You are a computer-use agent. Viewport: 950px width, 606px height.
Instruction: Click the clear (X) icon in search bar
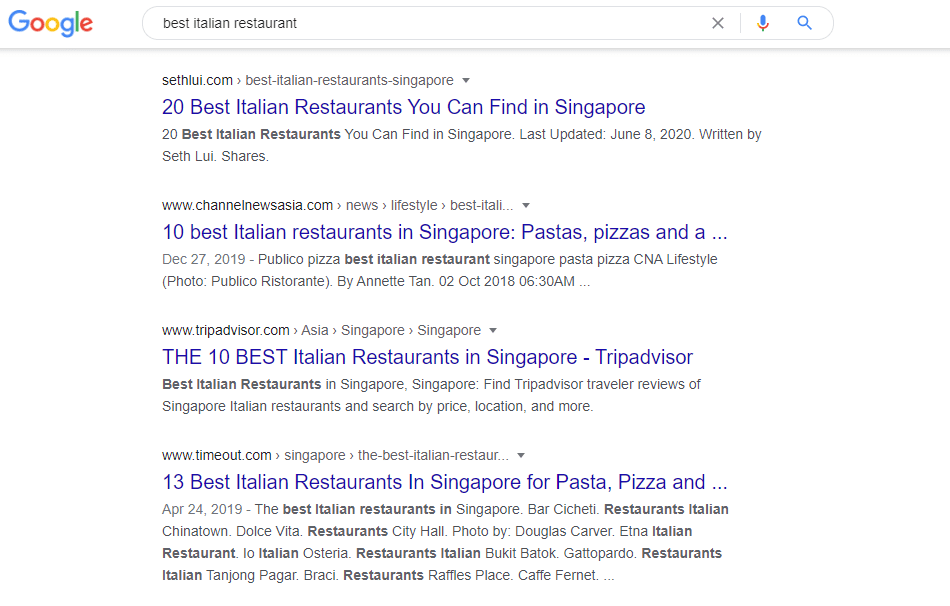(718, 22)
